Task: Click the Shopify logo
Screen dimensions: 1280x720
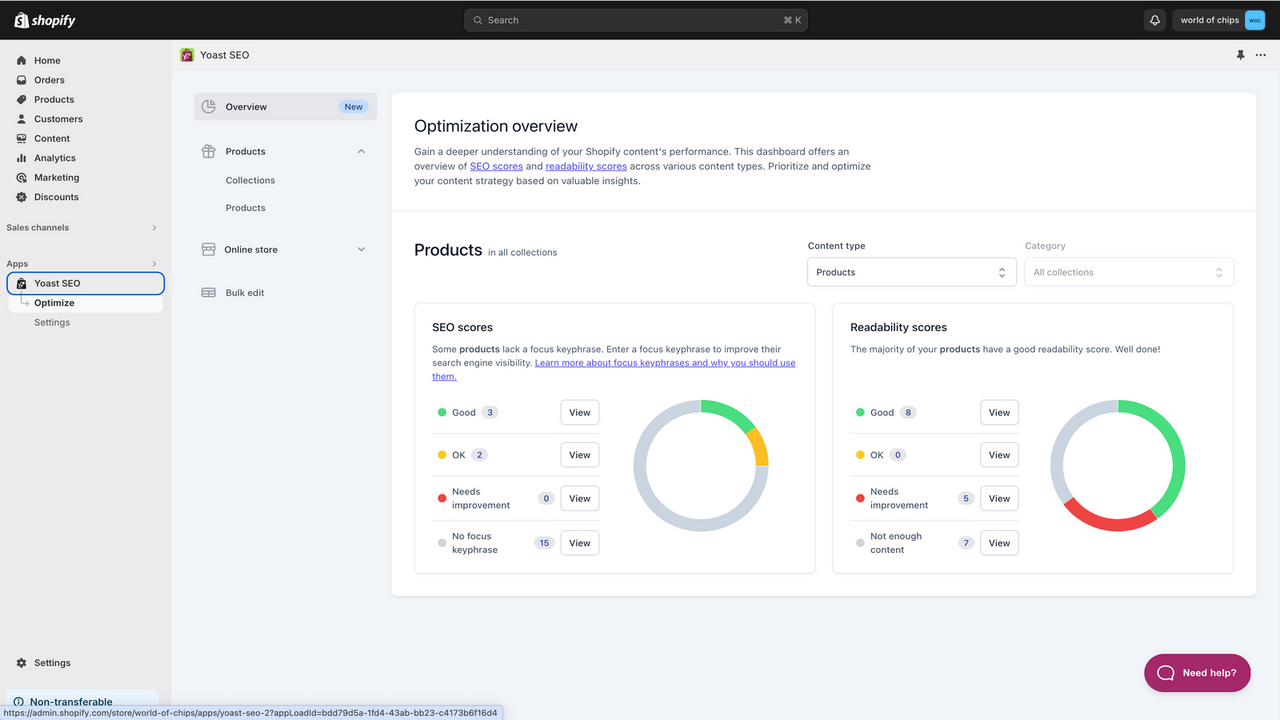Action: (45, 20)
